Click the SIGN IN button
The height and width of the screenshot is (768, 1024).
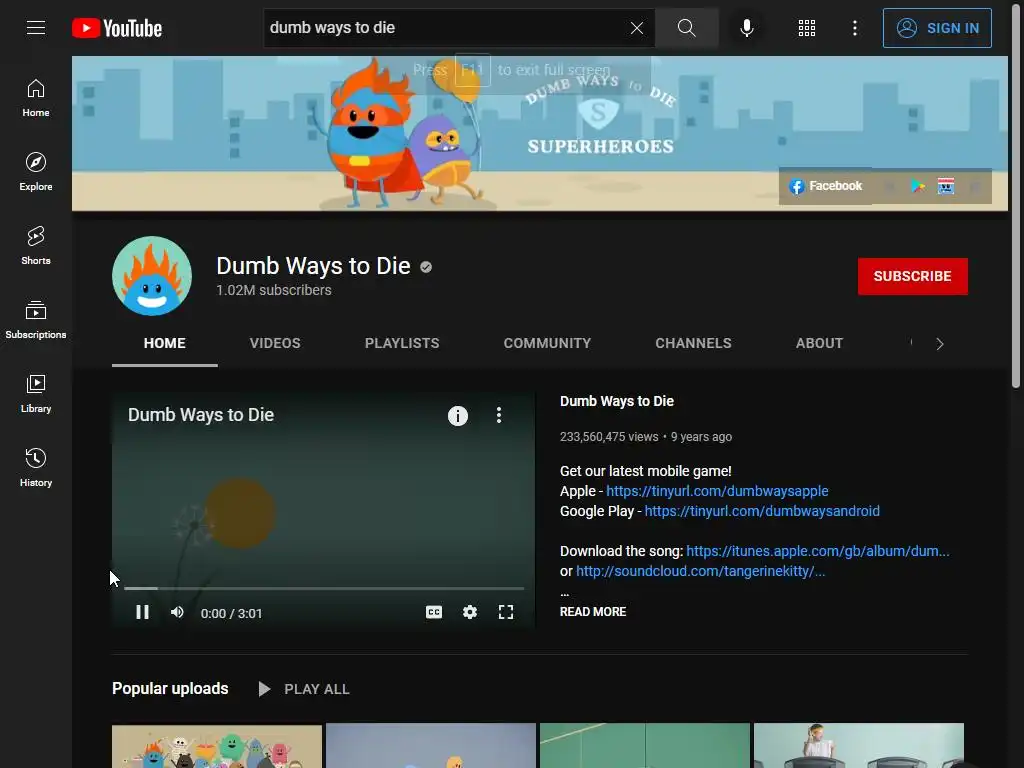[x=937, y=28]
